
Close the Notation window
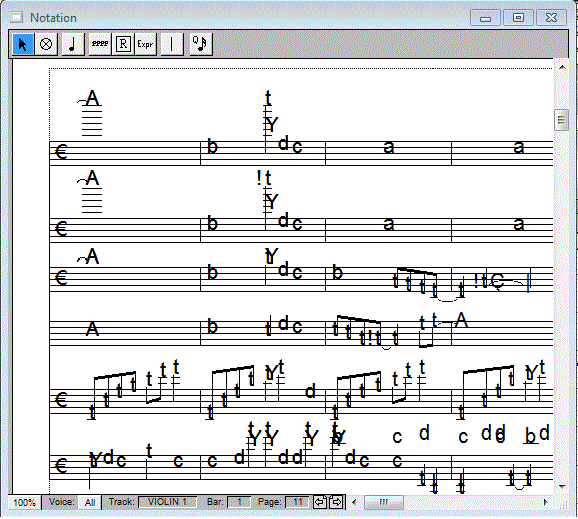[551, 18]
